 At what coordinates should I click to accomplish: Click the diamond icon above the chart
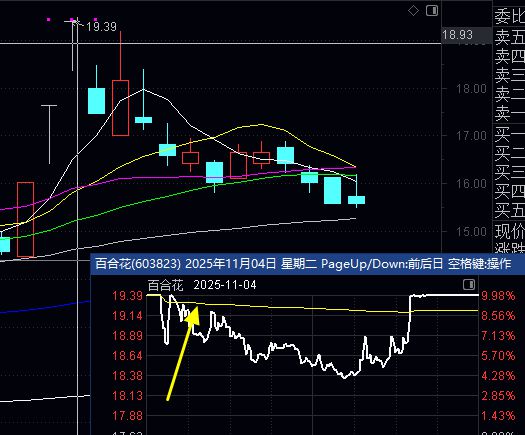tap(414, 11)
